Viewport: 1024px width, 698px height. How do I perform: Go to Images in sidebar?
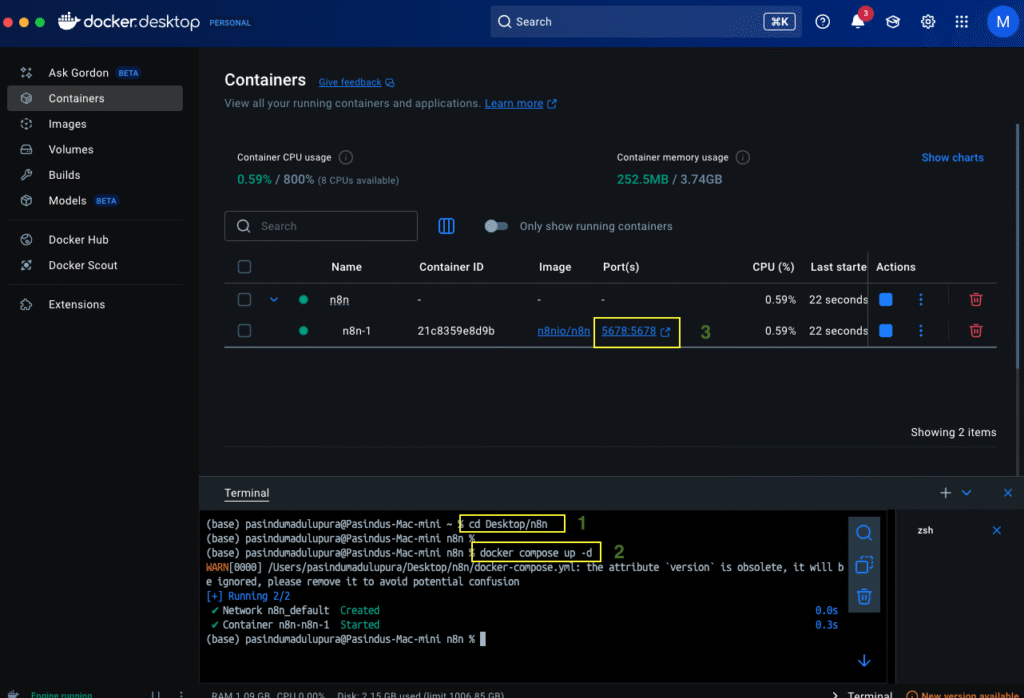[x=95, y=123]
